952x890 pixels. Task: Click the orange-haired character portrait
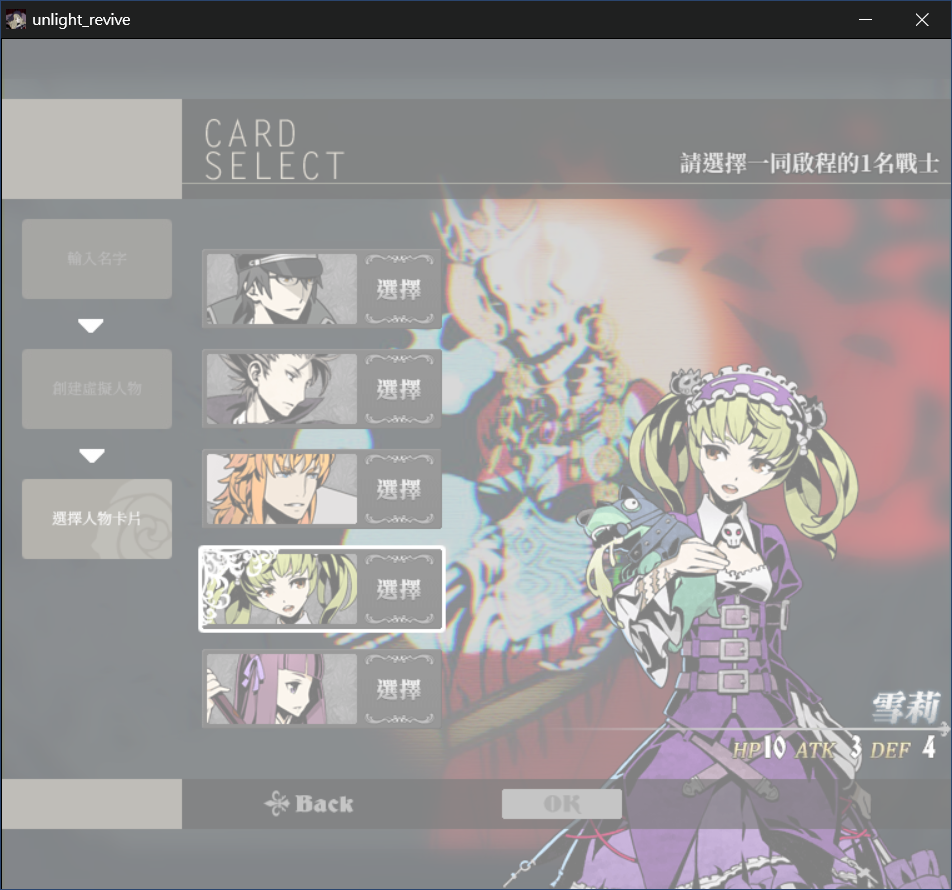point(282,489)
